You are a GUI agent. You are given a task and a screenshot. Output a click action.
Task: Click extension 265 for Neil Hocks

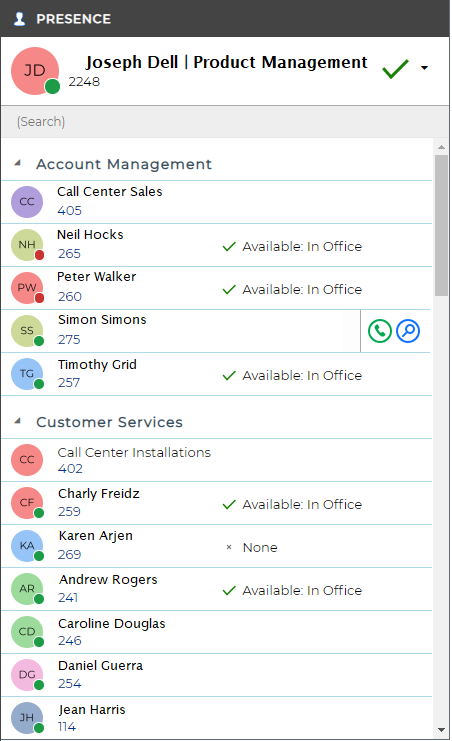[69, 254]
